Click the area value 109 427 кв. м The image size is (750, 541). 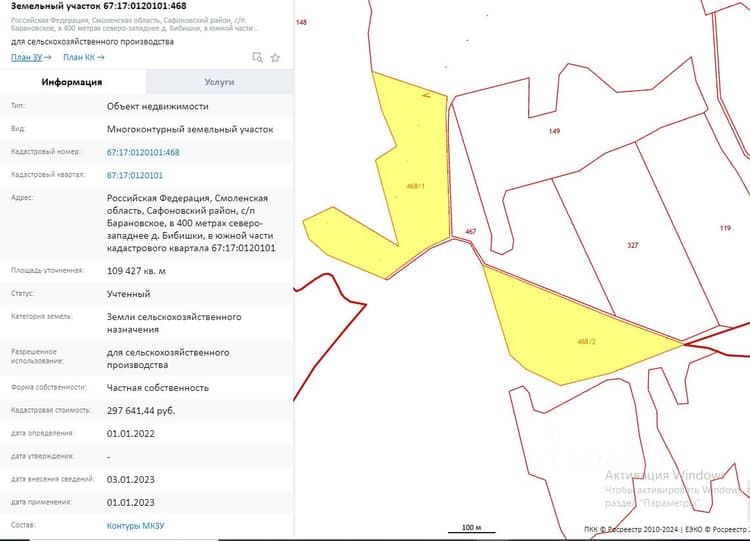pyautogui.click(x=136, y=271)
